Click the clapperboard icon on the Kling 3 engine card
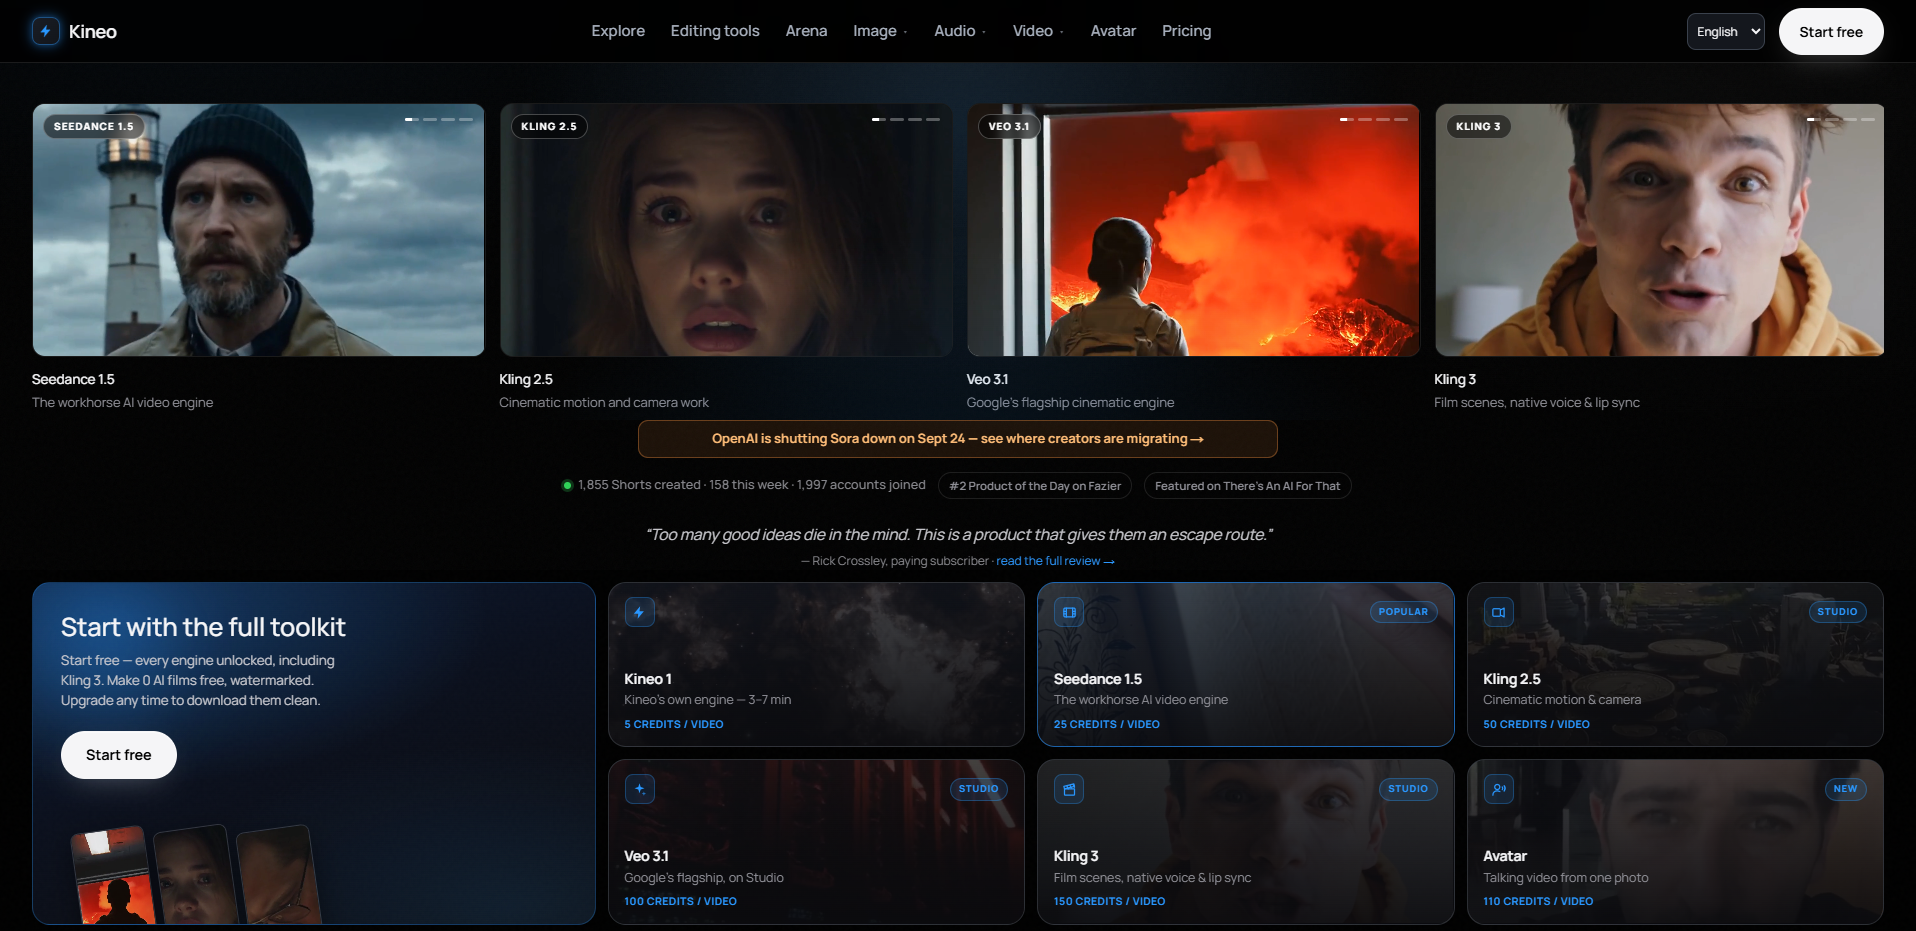 coord(1069,789)
